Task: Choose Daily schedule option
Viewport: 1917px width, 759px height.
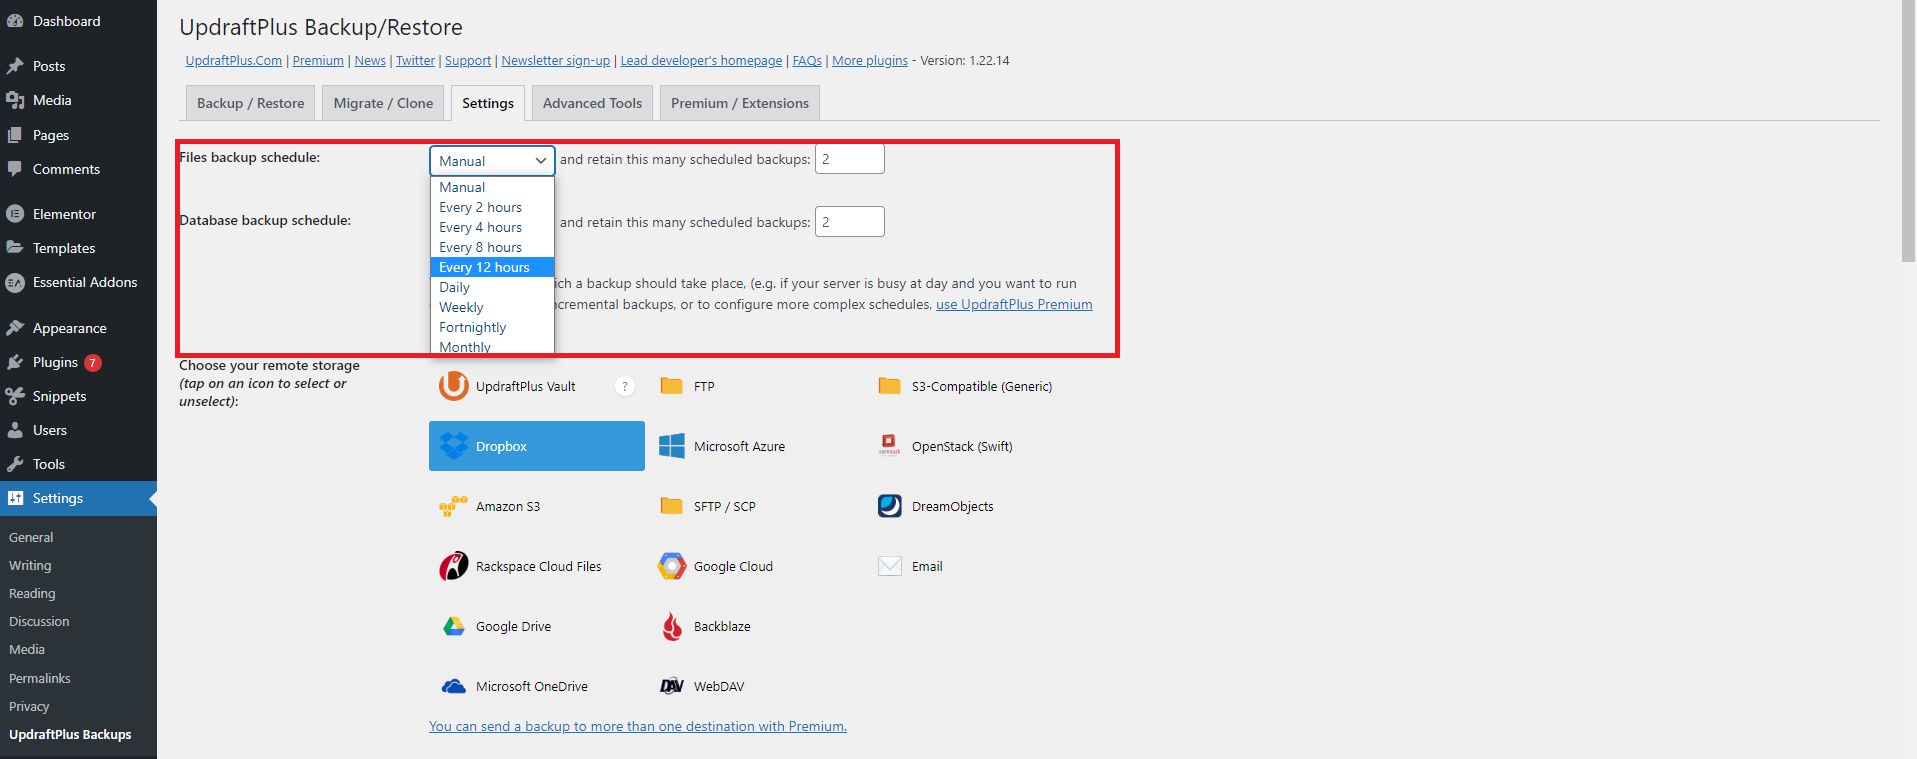Action: pyautogui.click(x=492, y=287)
